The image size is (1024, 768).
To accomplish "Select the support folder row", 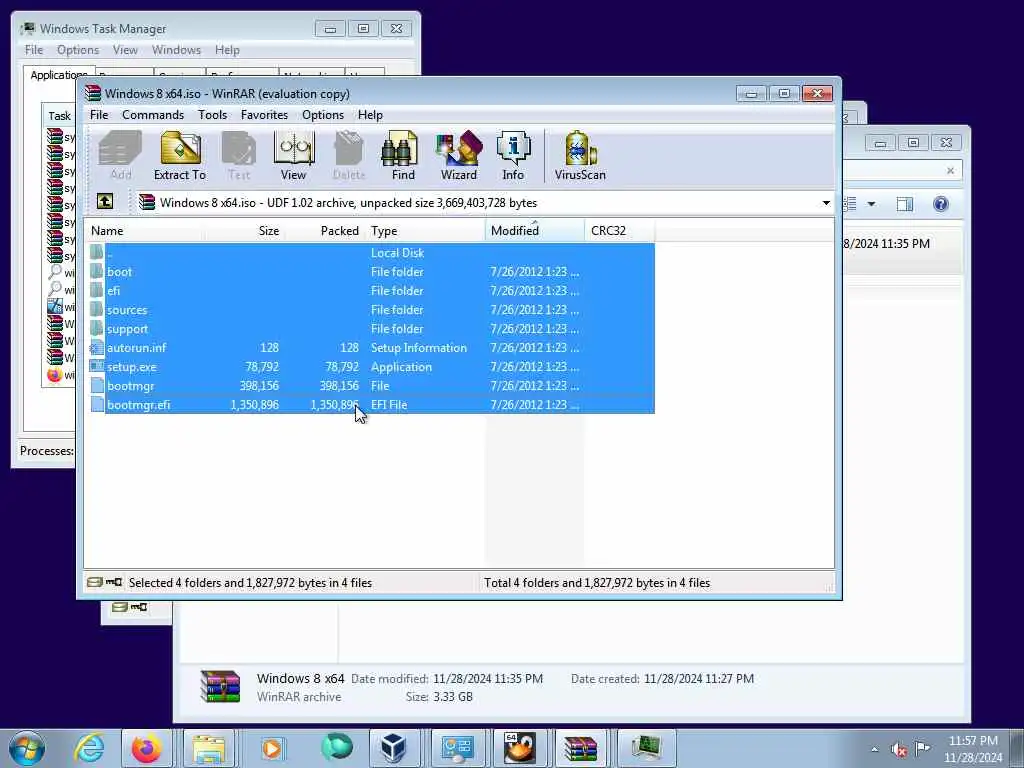I will click(x=371, y=328).
